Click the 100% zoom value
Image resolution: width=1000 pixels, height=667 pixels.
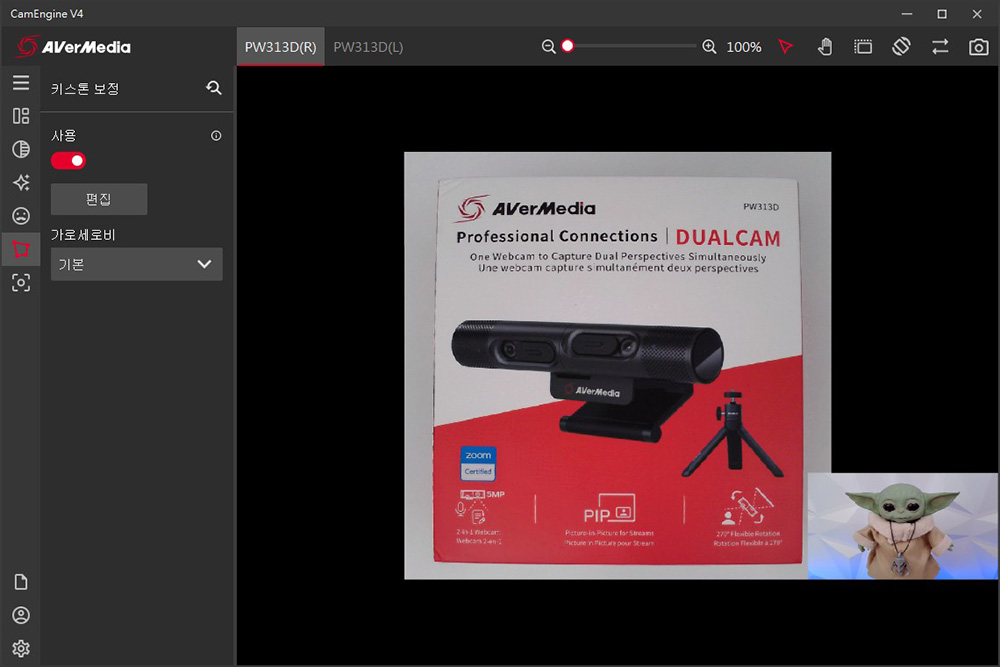click(744, 47)
